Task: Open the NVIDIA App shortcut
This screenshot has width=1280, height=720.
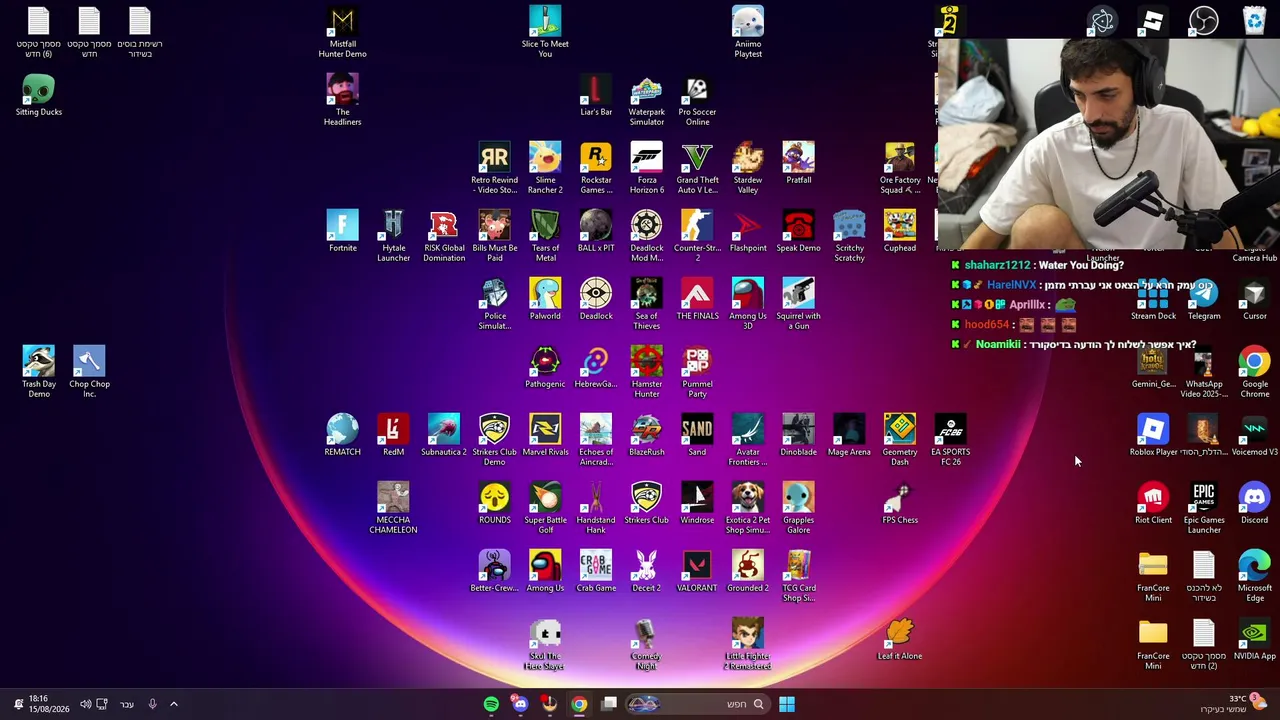Action: 1254,640
